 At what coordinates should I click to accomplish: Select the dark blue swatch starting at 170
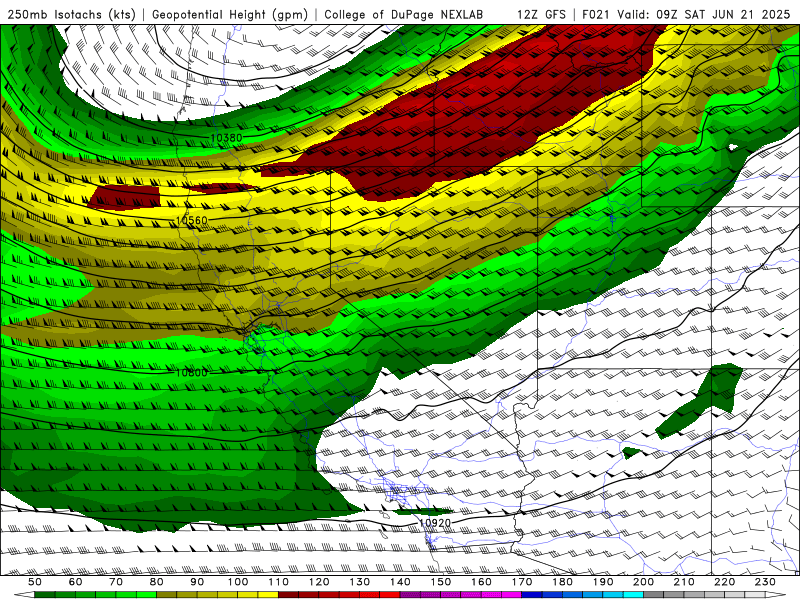(532, 594)
